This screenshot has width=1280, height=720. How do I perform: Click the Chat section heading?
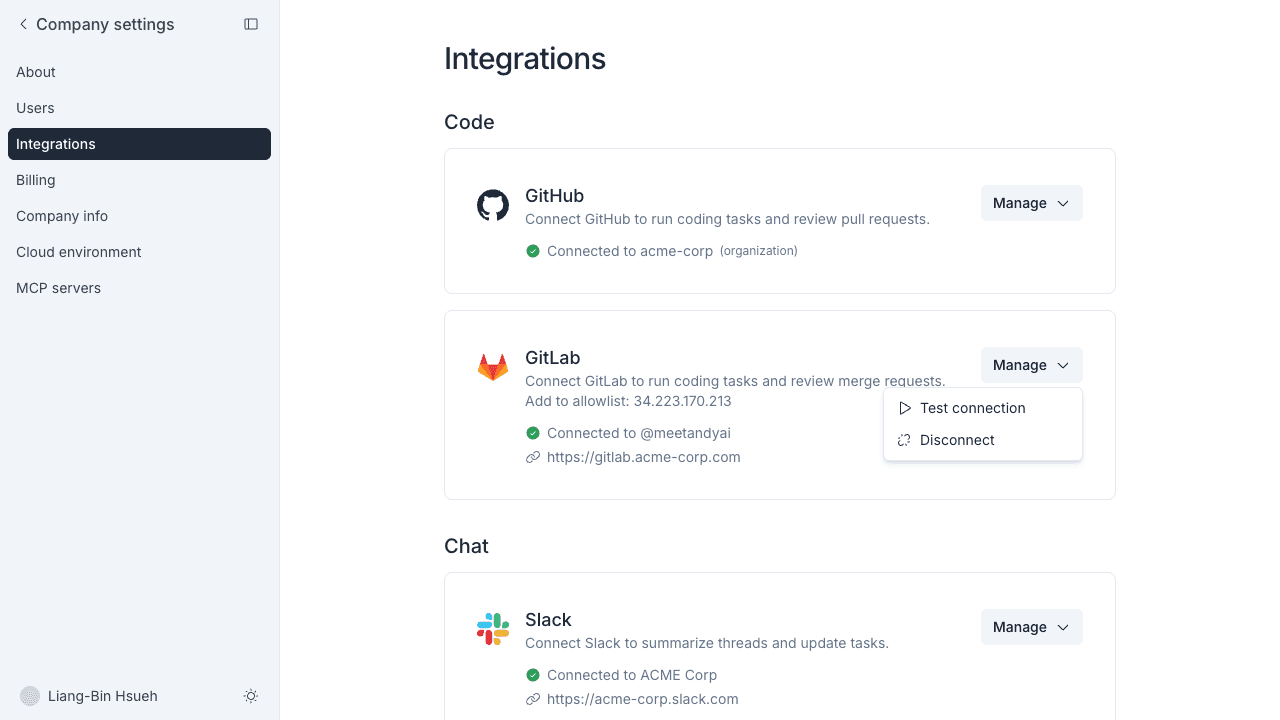466,546
